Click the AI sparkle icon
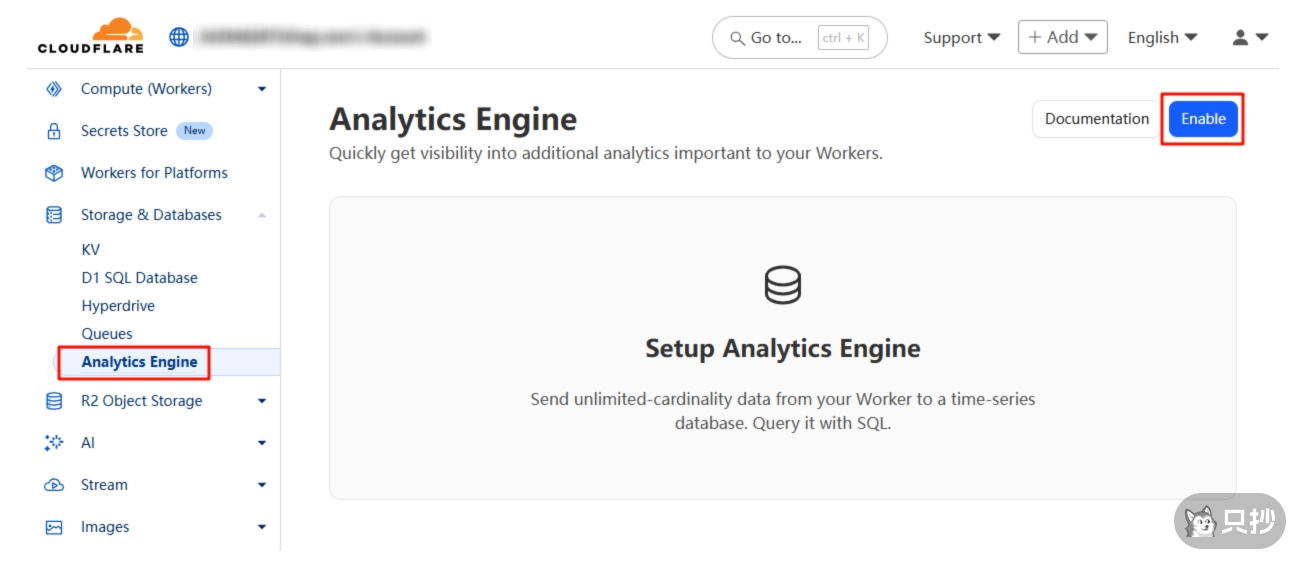This screenshot has width=1301, height=564. click(54, 443)
